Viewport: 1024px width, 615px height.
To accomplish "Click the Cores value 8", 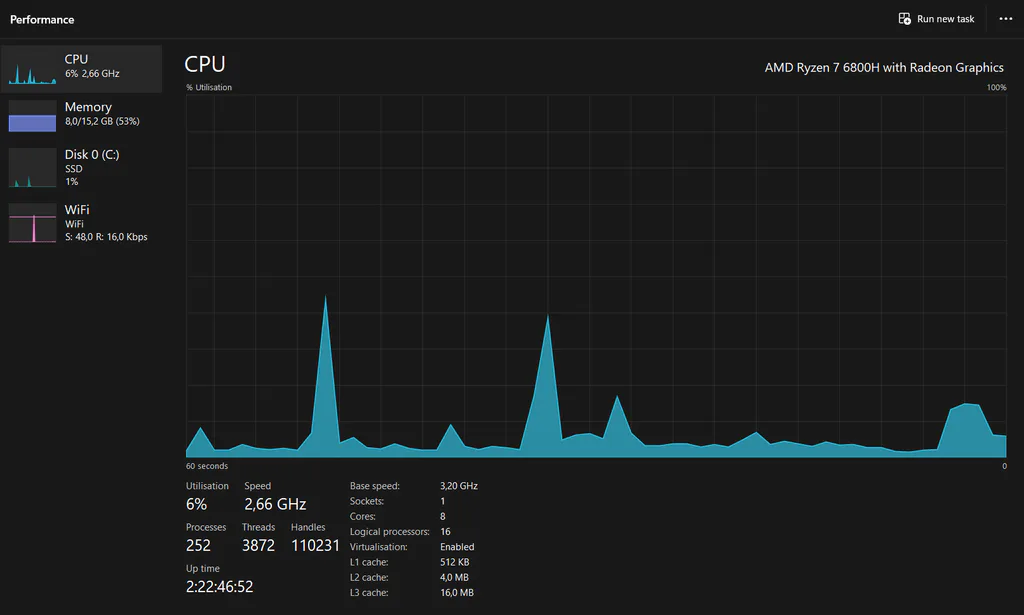I will [x=443, y=516].
